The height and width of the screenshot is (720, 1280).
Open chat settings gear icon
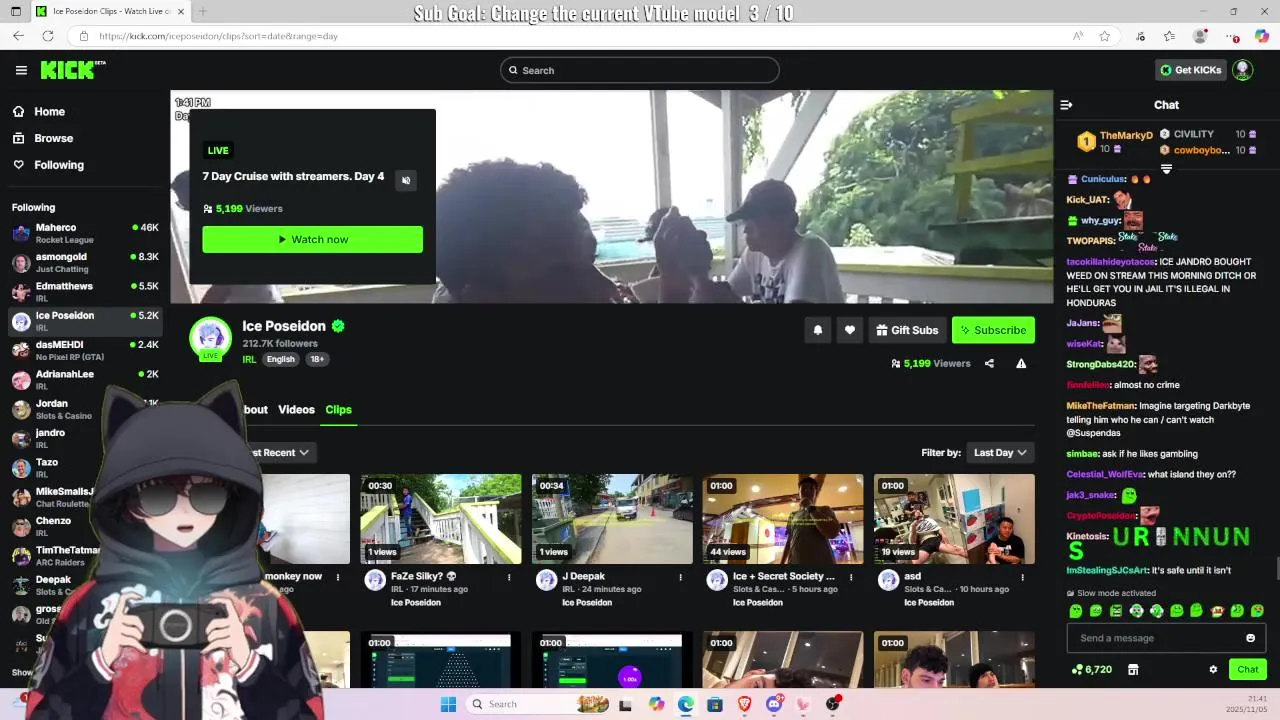tap(1213, 669)
